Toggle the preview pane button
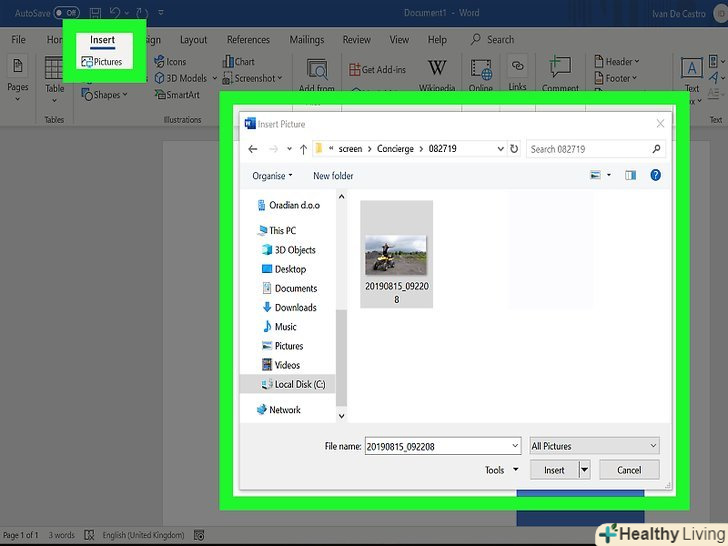The width and height of the screenshot is (728, 546). (630, 175)
